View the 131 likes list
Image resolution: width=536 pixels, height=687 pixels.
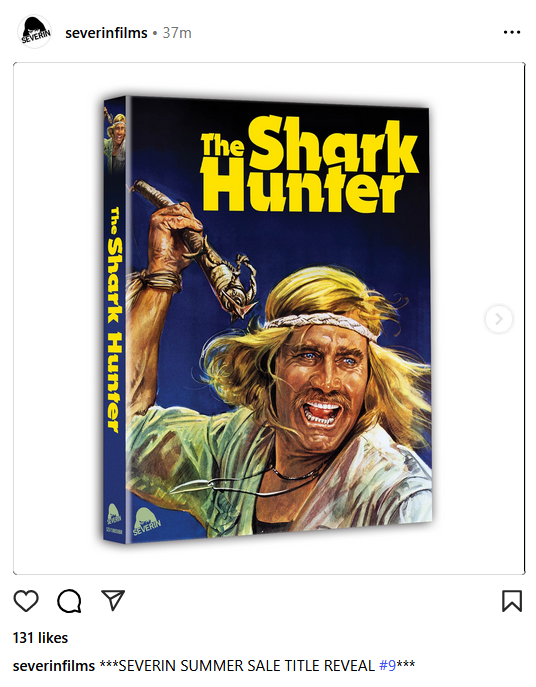[x=40, y=638]
